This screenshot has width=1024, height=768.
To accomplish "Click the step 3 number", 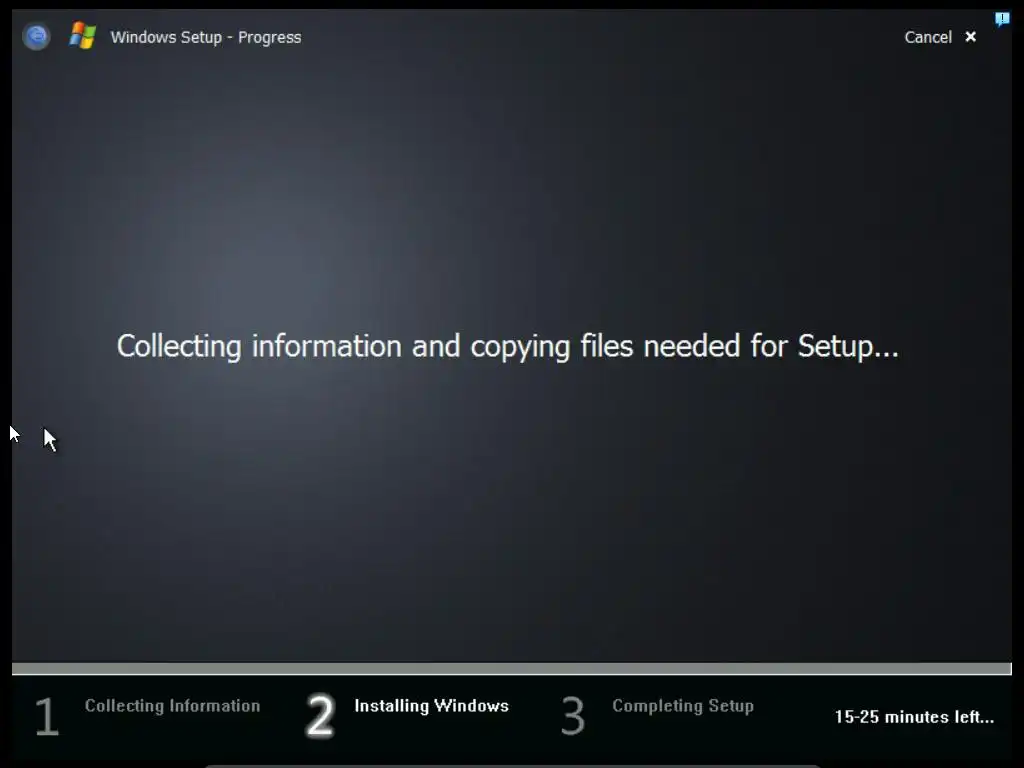I will (x=573, y=716).
